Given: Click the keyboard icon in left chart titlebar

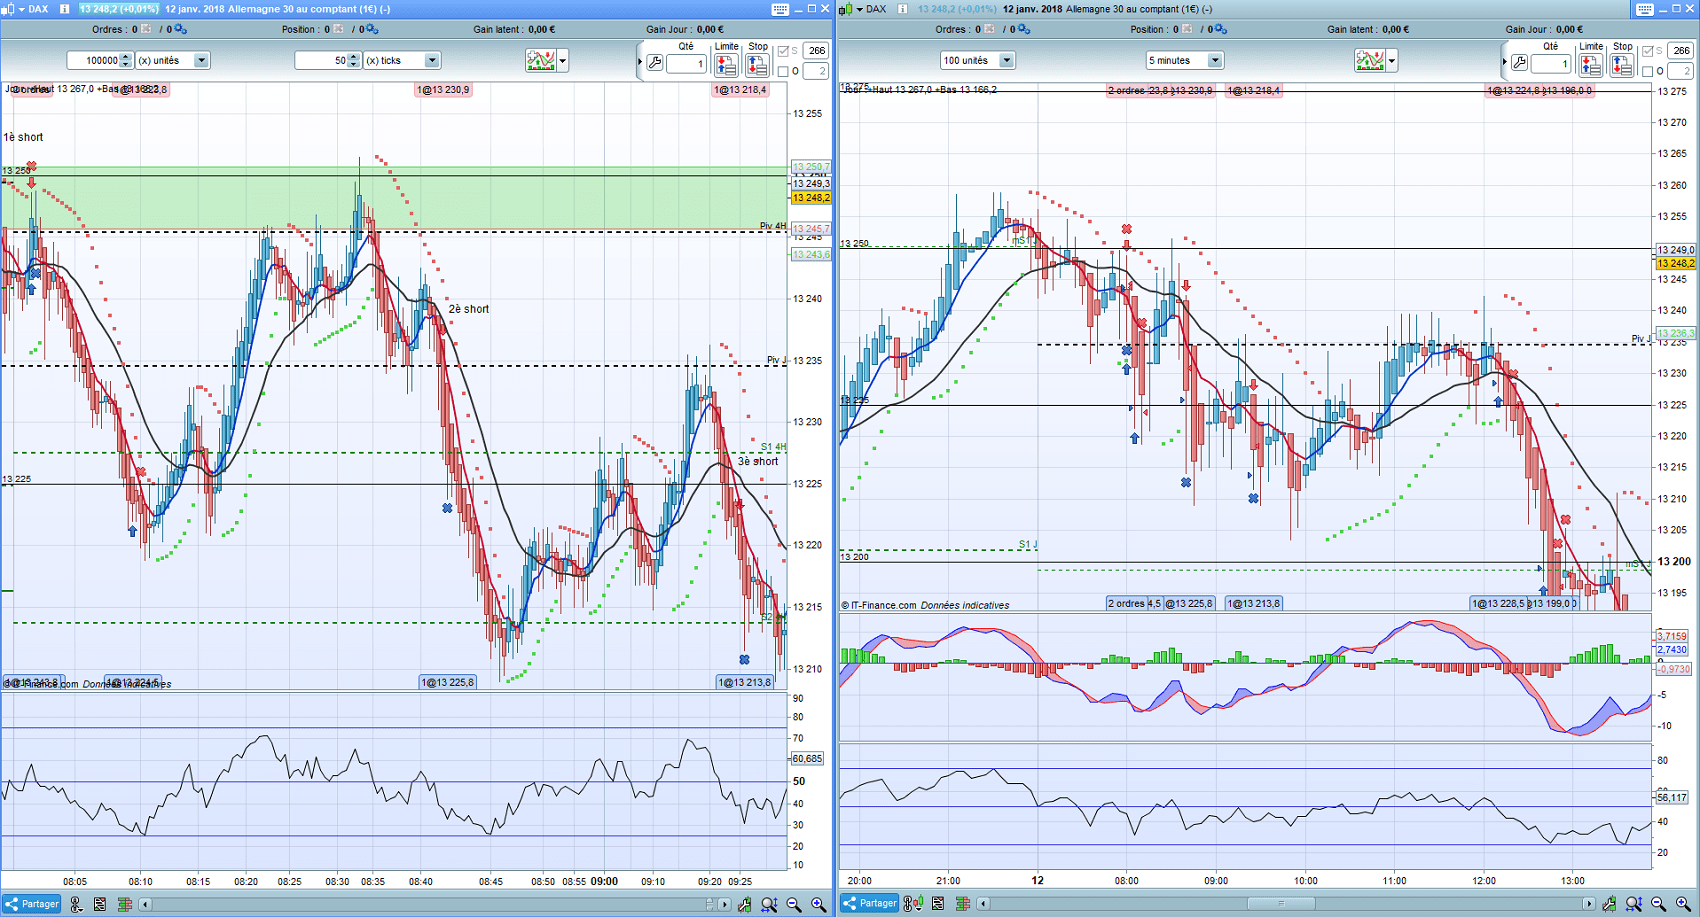Looking at the screenshot, I should (x=780, y=9).
